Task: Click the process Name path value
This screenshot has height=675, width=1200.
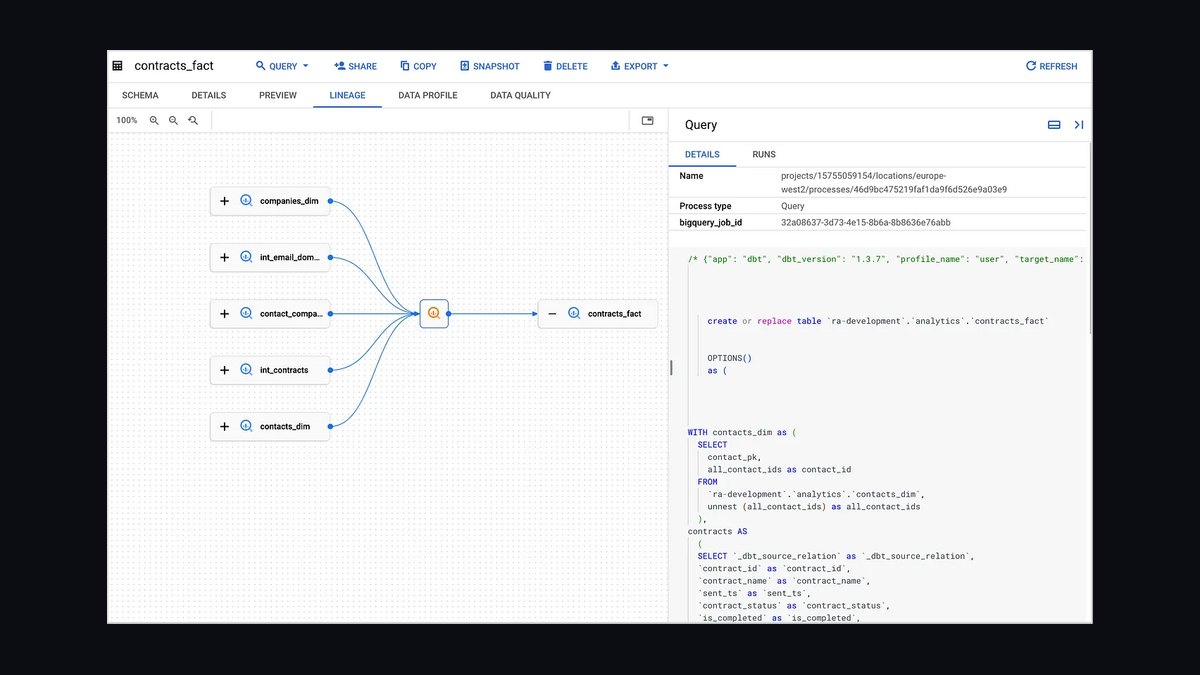Action: pyautogui.click(x=894, y=182)
